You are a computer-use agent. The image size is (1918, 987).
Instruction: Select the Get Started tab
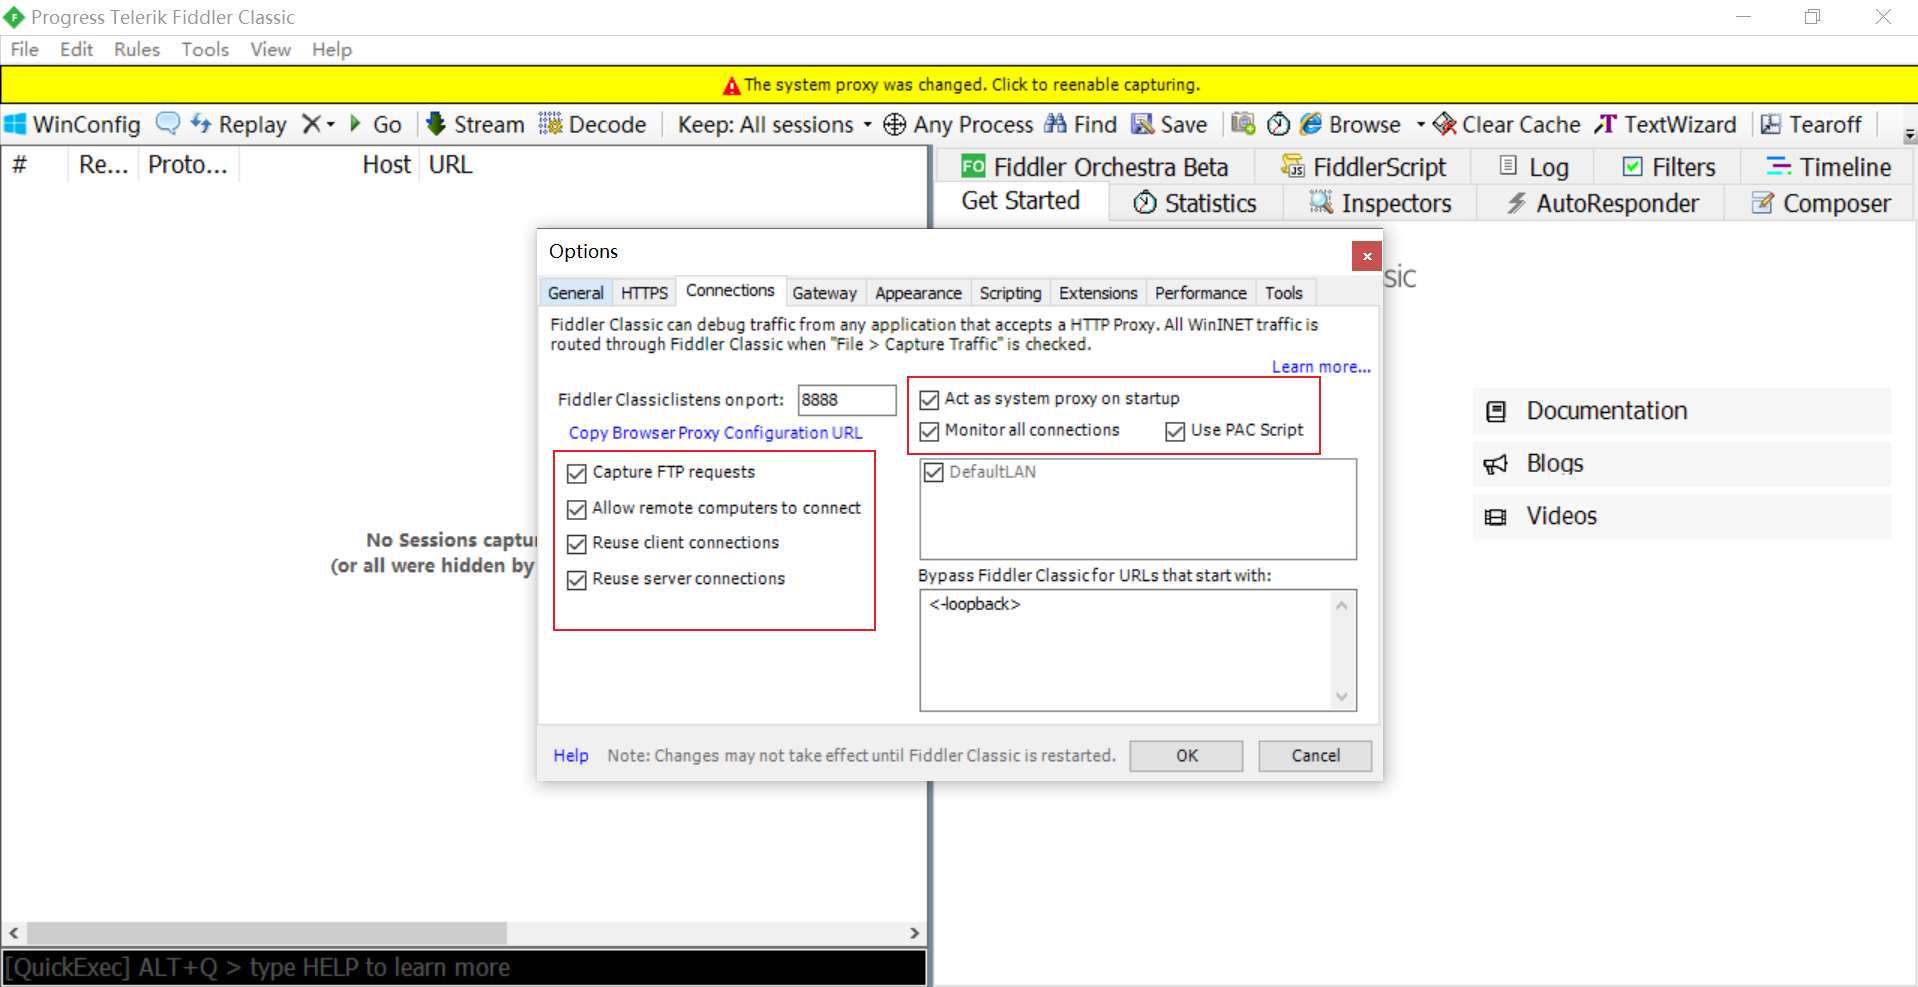point(1021,201)
